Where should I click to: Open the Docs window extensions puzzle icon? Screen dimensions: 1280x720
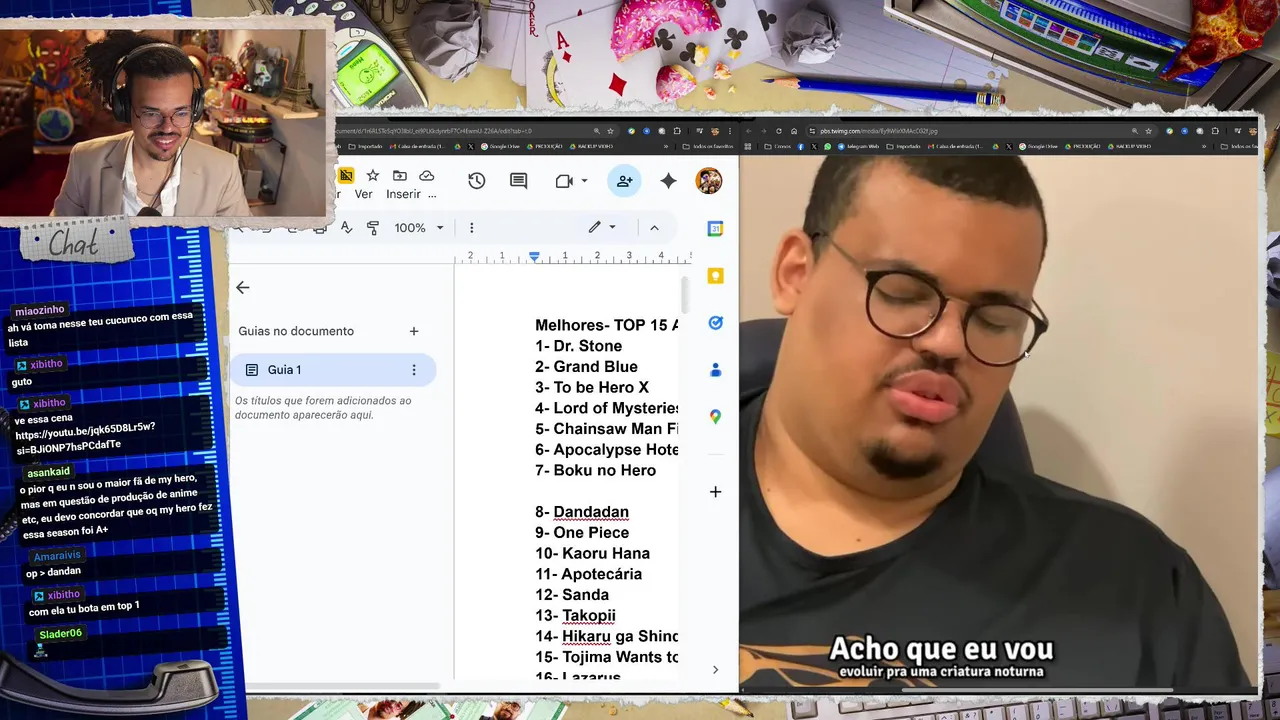(x=677, y=131)
